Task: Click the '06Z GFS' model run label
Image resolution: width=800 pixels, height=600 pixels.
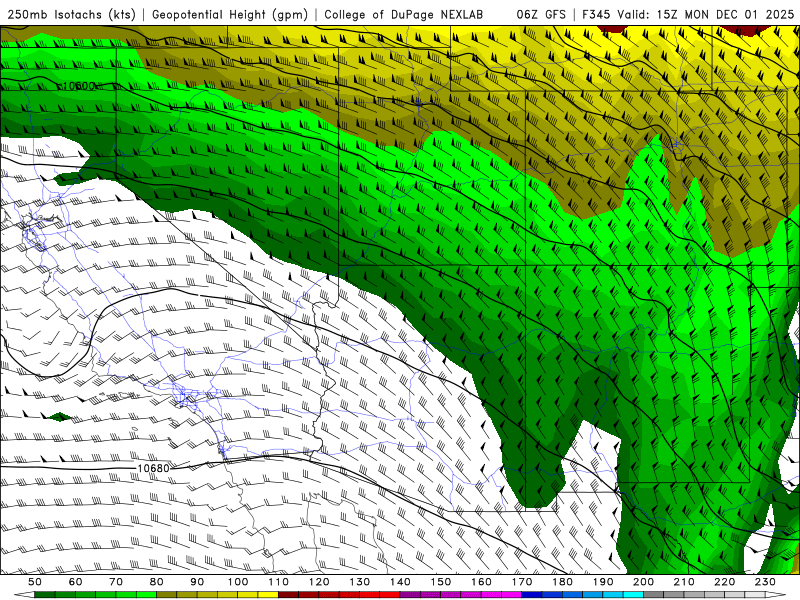Action: (541, 14)
